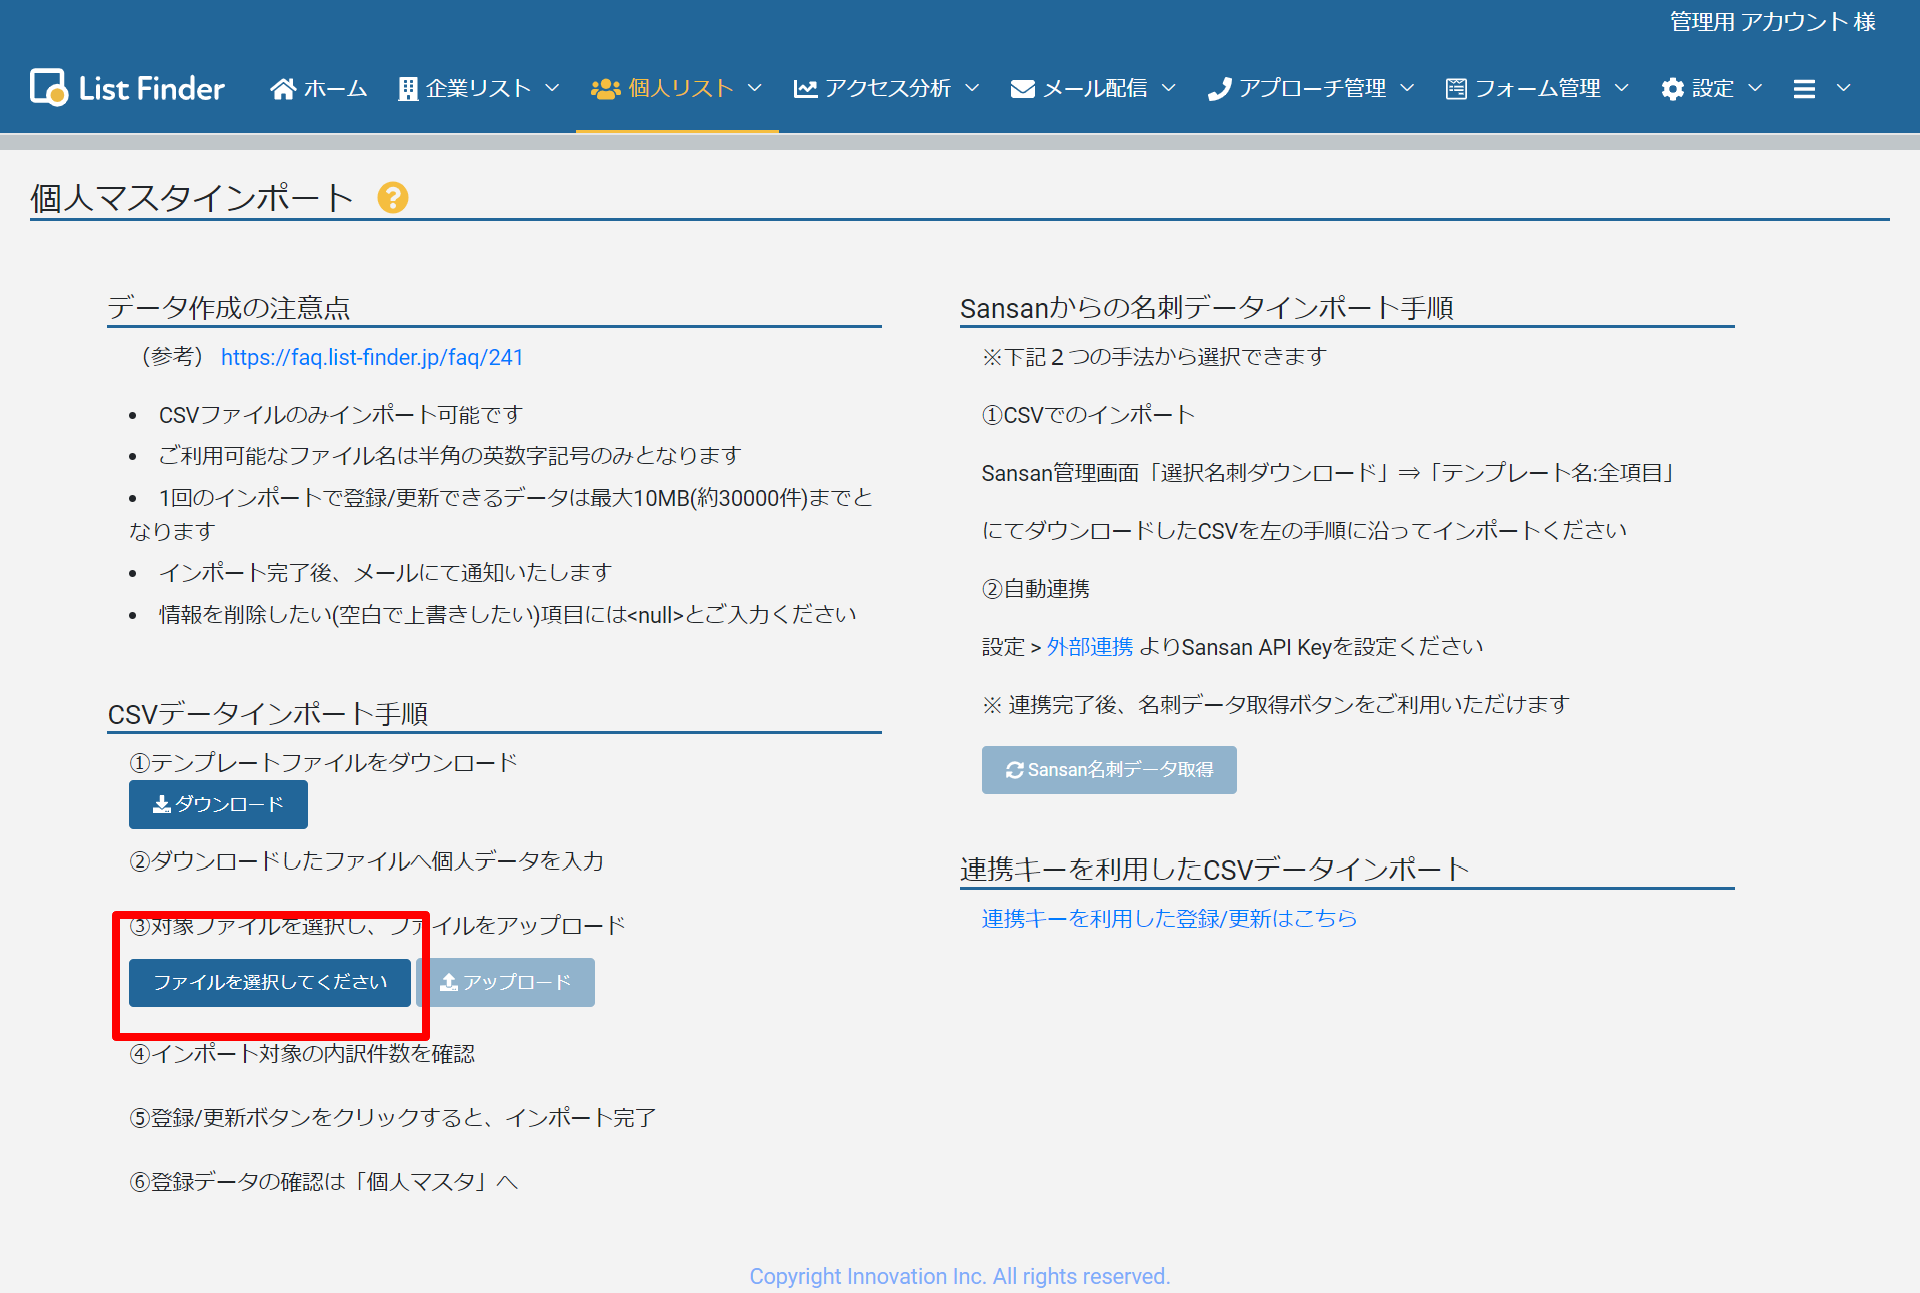Click the hamburger menu icon
This screenshot has height=1293, width=1920.
tap(1804, 89)
